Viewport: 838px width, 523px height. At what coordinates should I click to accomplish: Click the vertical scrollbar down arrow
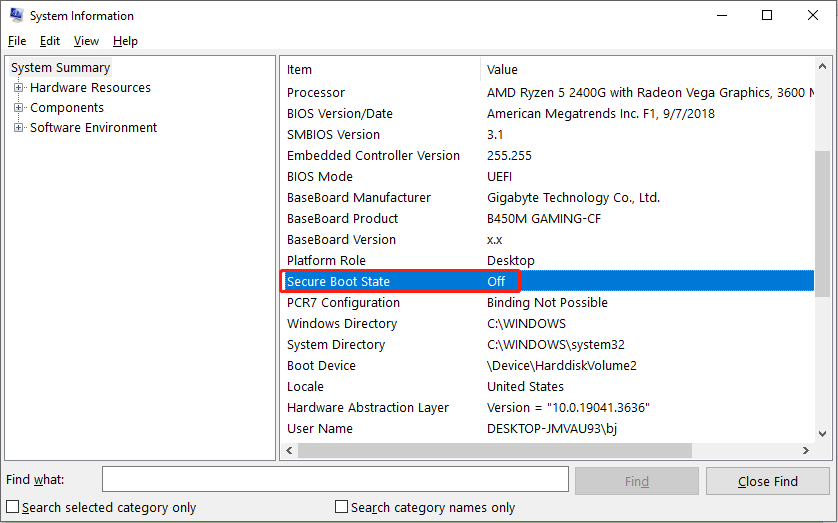coord(822,432)
